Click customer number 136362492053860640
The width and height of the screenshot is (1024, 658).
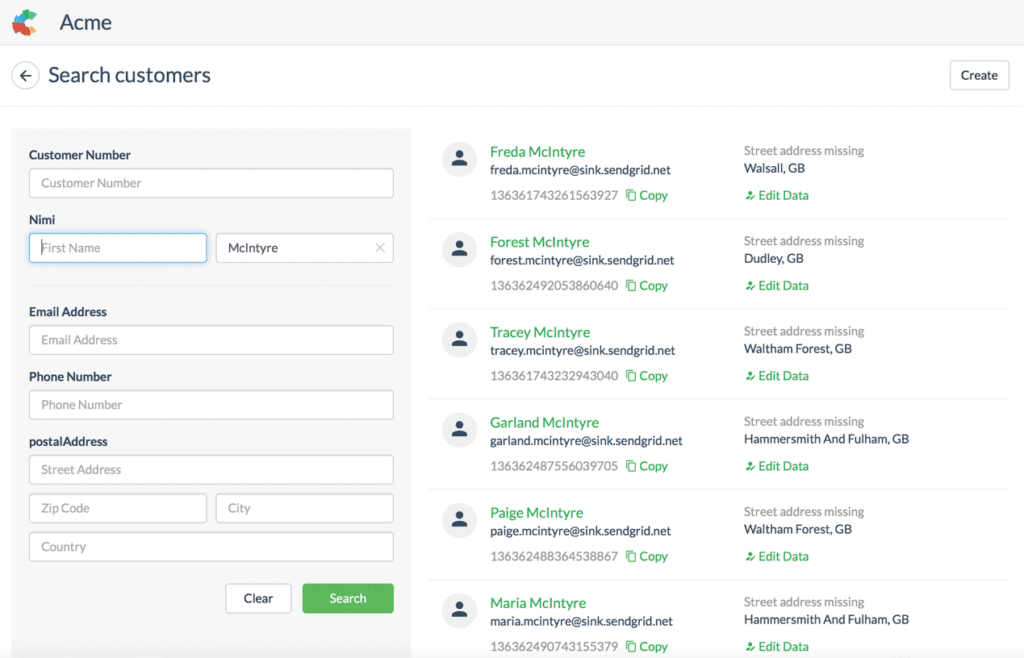point(554,285)
